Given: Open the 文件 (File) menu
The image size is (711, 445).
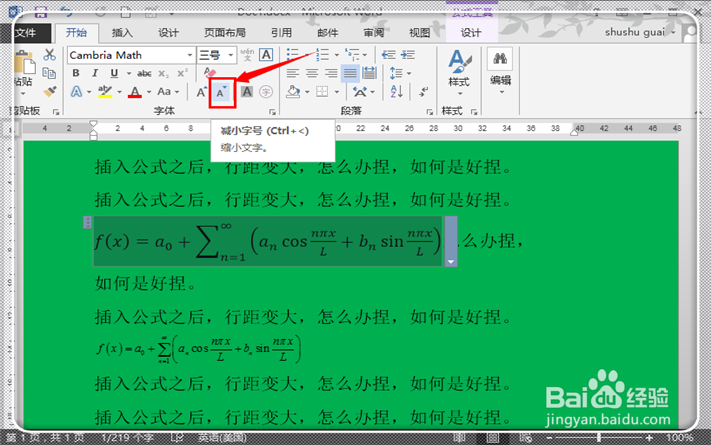Looking at the screenshot, I should (x=25, y=33).
